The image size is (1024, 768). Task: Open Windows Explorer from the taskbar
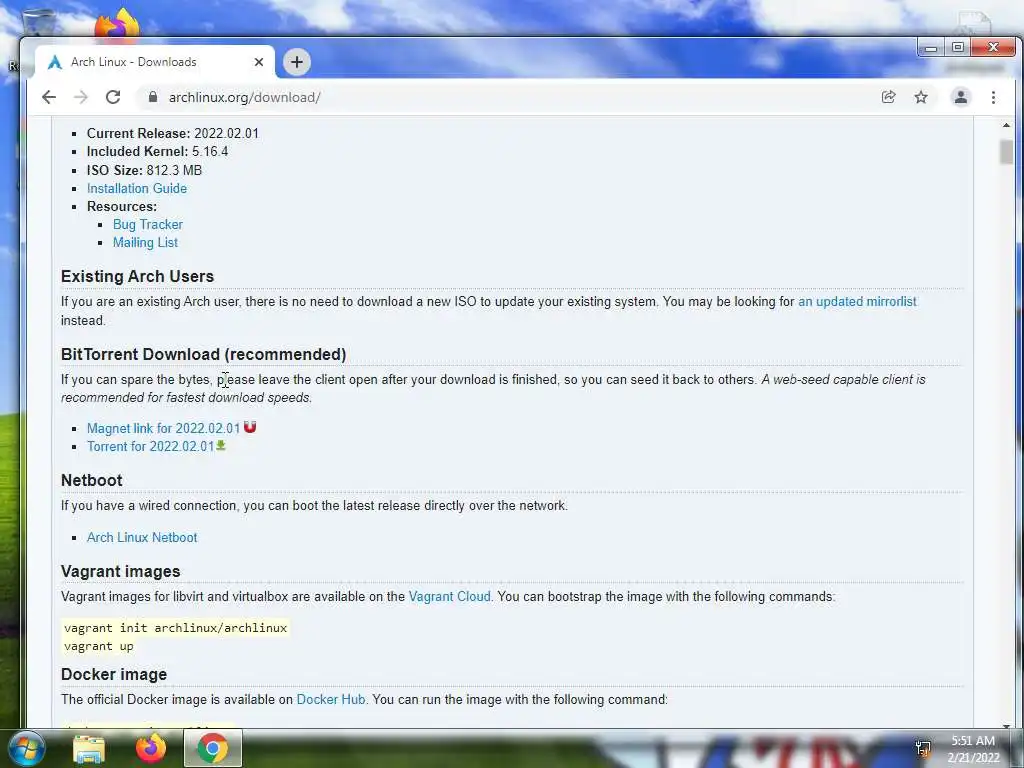click(89, 749)
